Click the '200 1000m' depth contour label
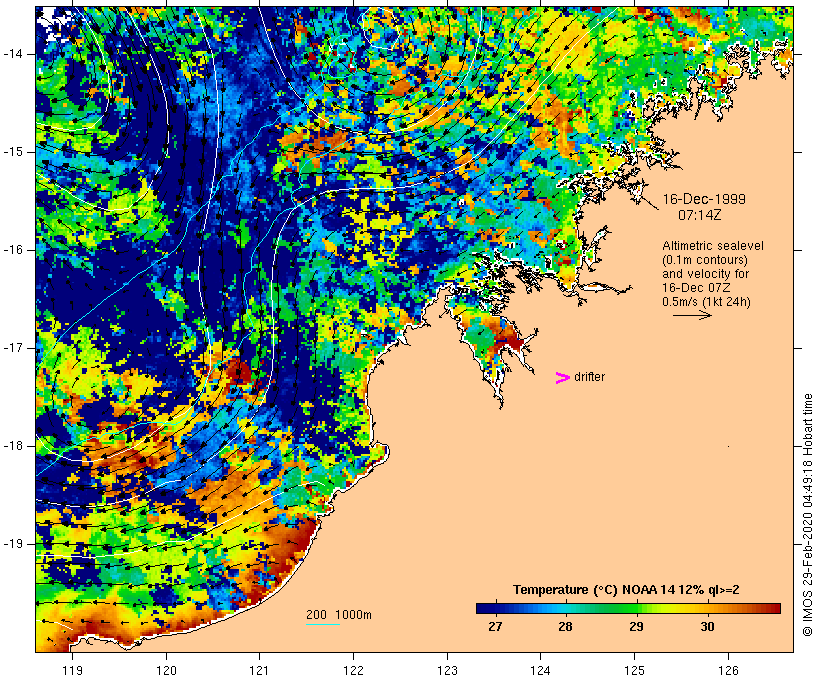820x680 pixels. coord(339,615)
